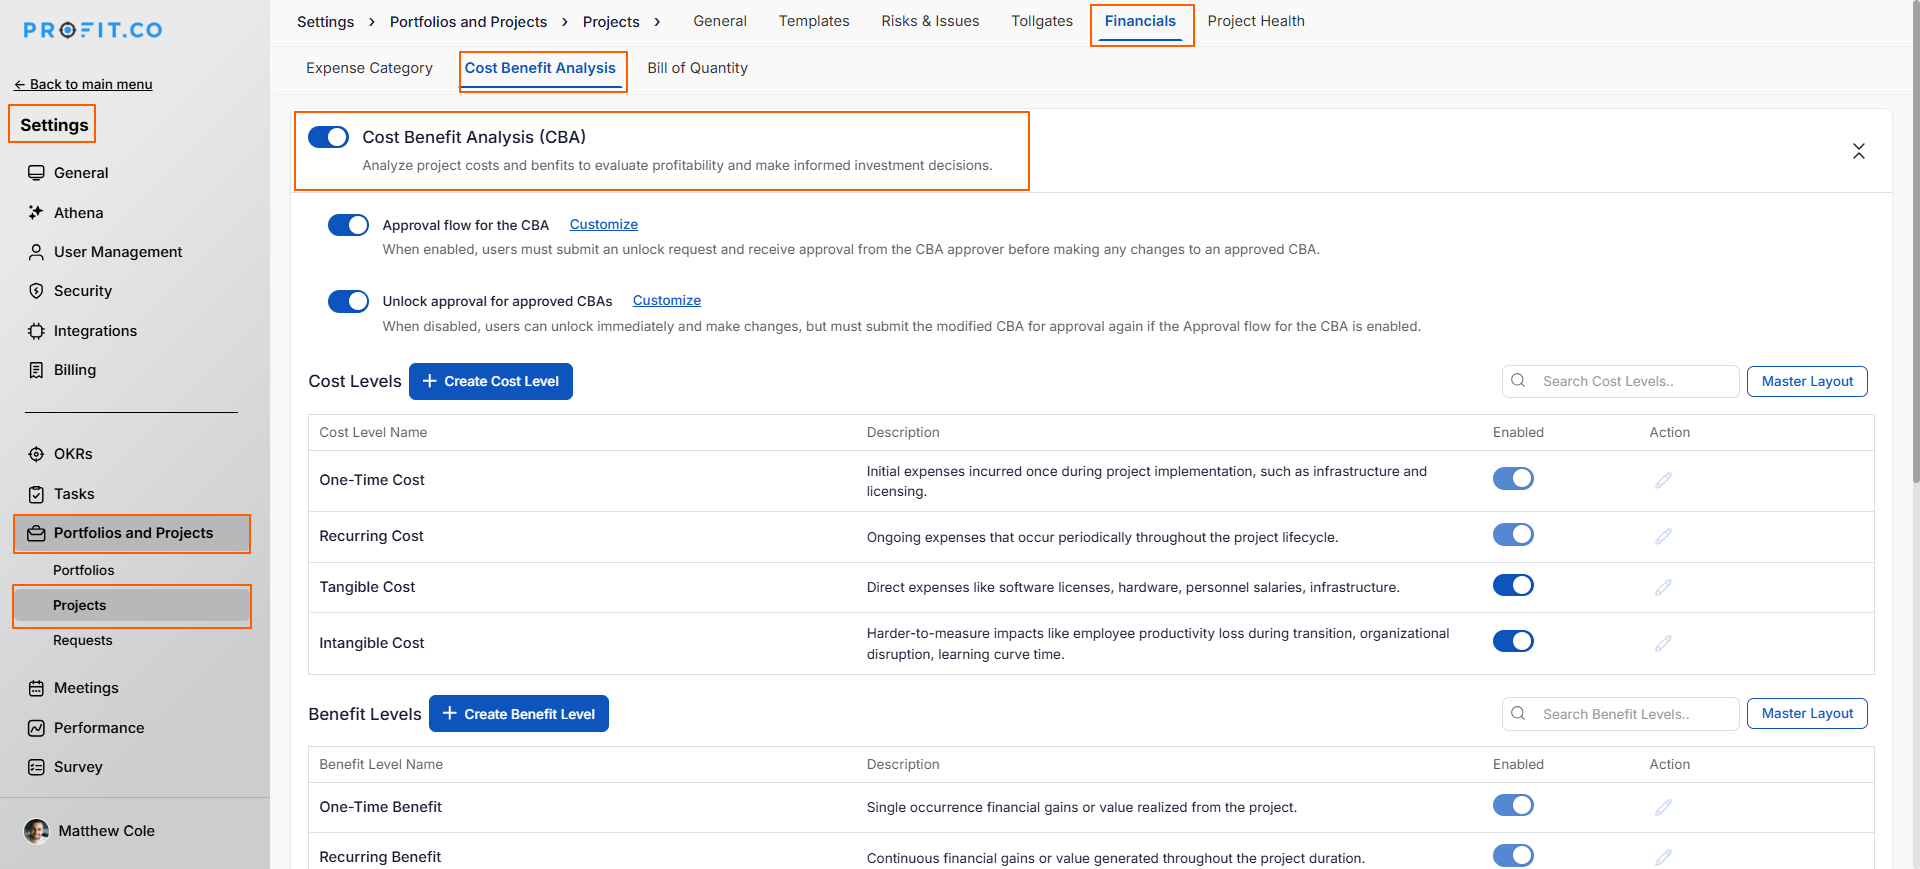The height and width of the screenshot is (869, 1920).
Task: Click the Create Cost Level button
Action: [491, 381]
